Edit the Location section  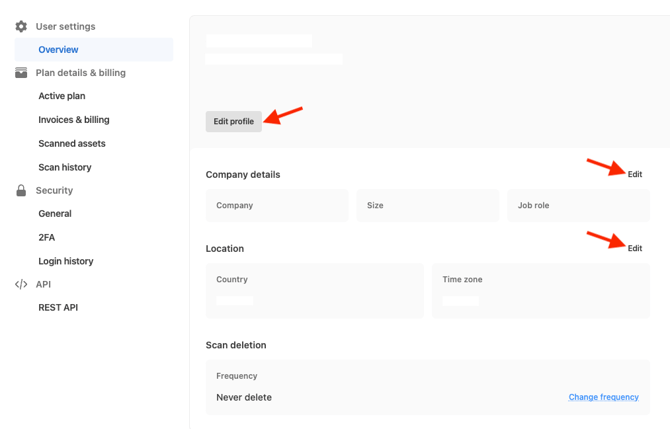coord(635,248)
